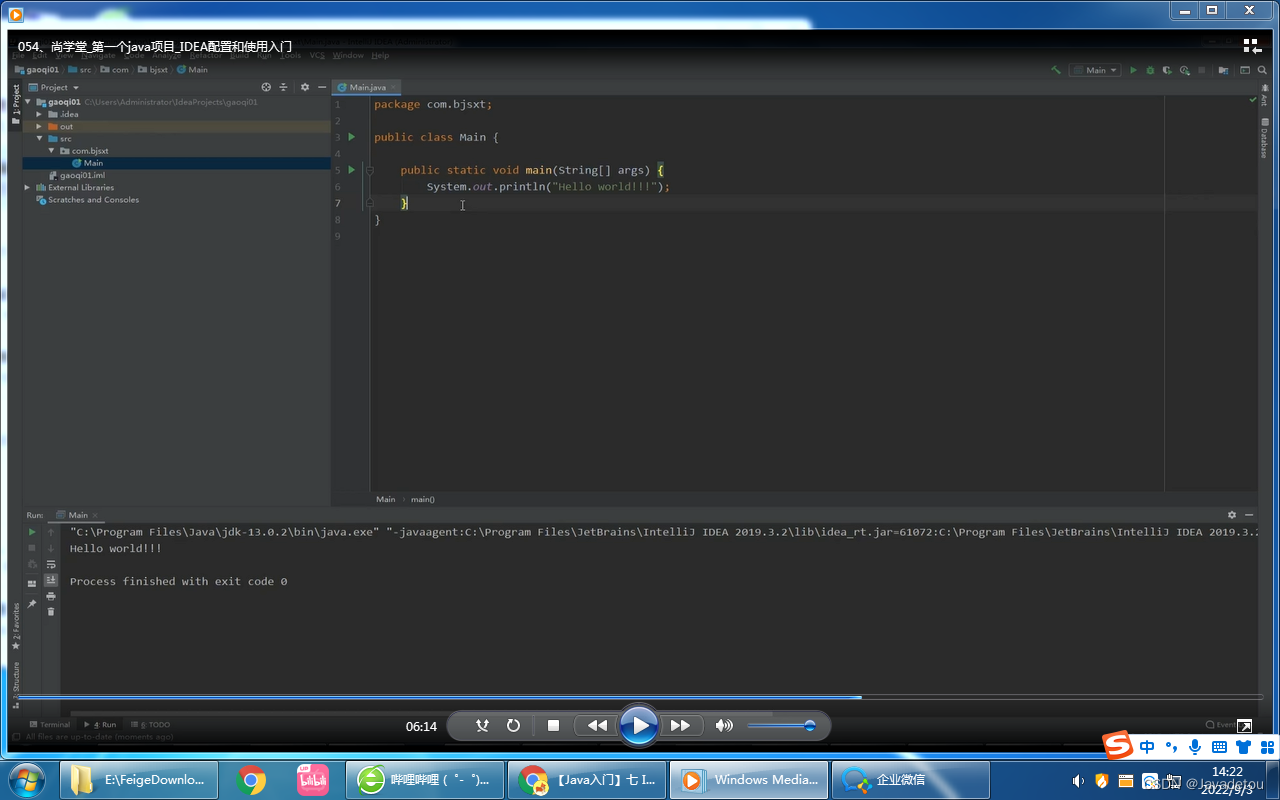The width and height of the screenshot is (1280, 800).
Task: Run Main with the green toolbar arrow
Action: pyautogui.click(x=1133, y=70)
